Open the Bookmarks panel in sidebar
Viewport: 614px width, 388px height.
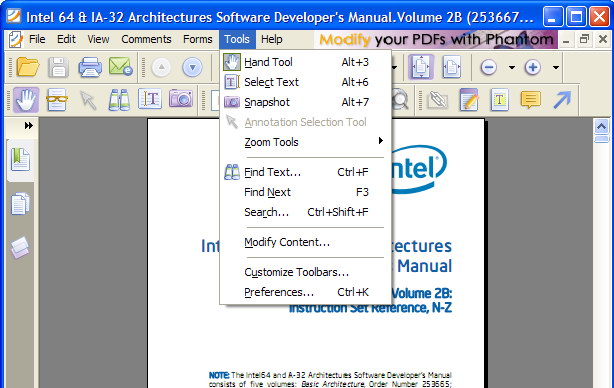(20, 159)
